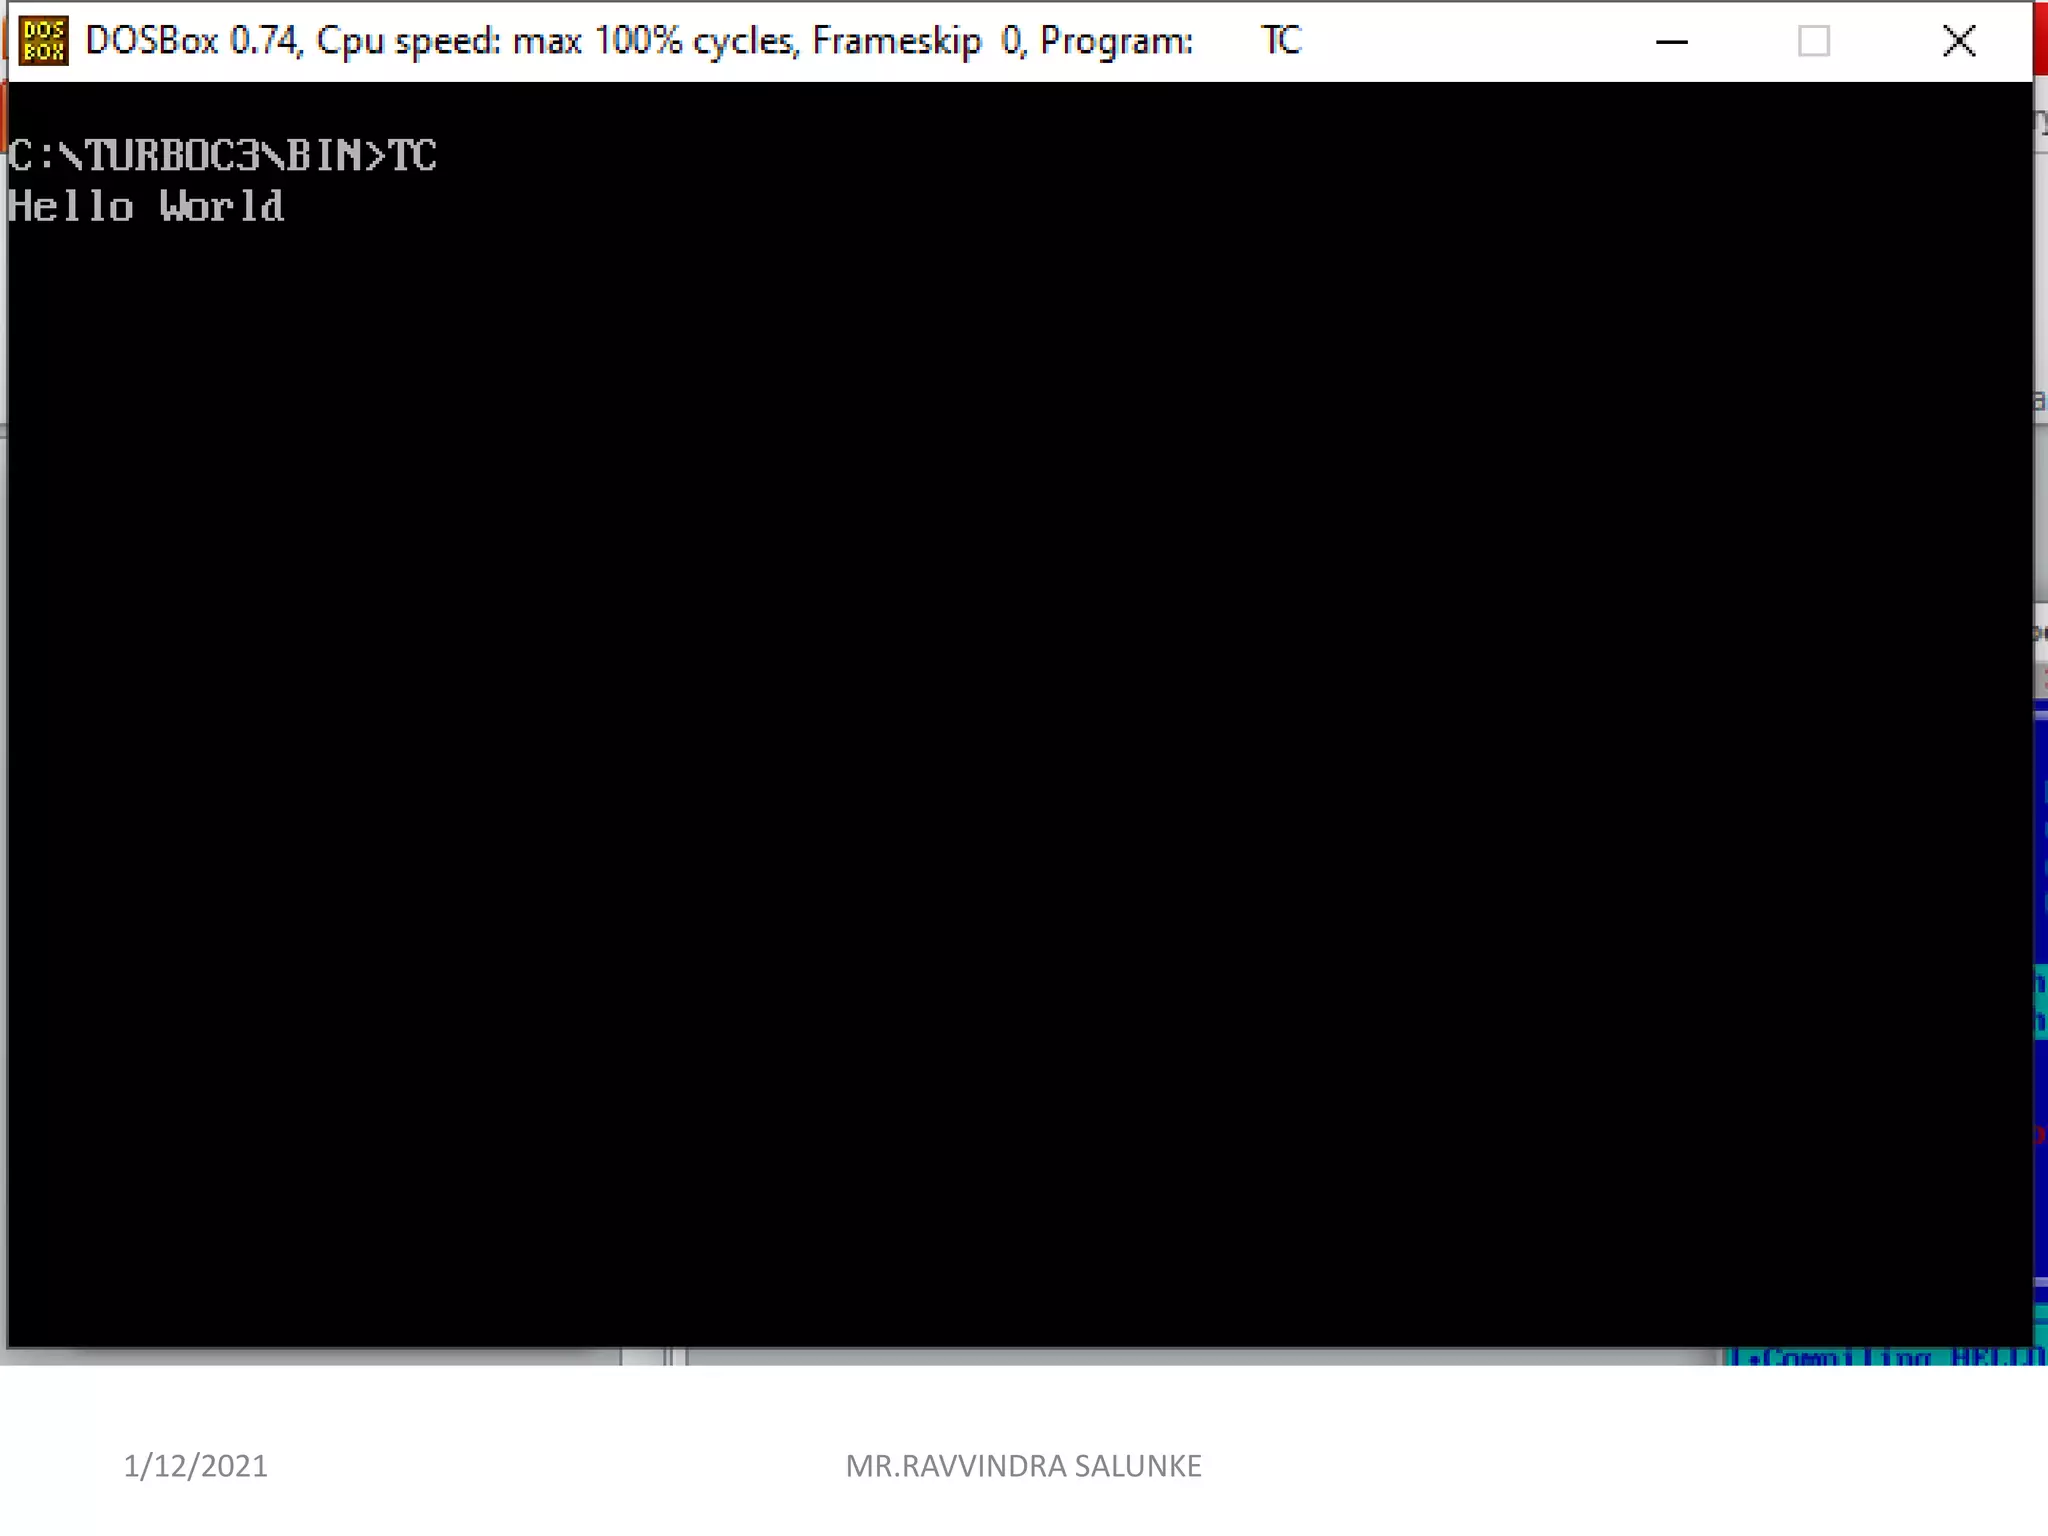Click the disabled maximize button
Viewport: 2048px width, 1536px height.
1813,41
